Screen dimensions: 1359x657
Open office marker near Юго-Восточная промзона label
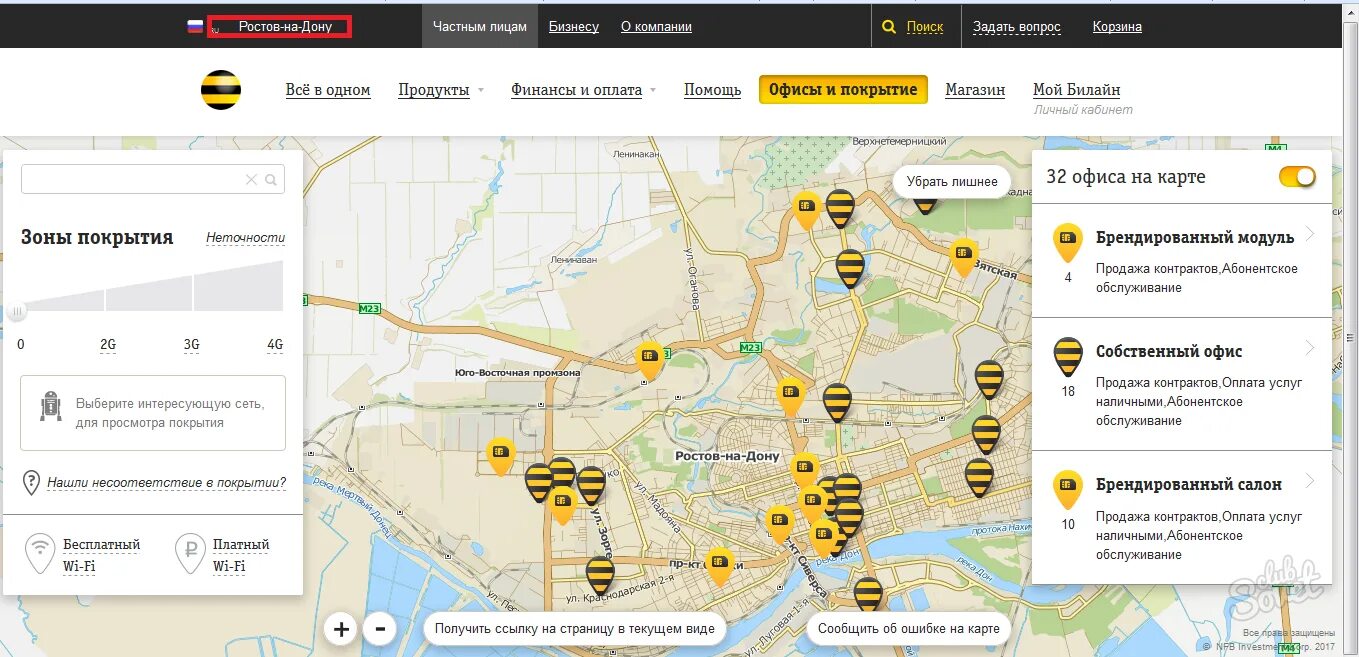[x=650, y=361]
